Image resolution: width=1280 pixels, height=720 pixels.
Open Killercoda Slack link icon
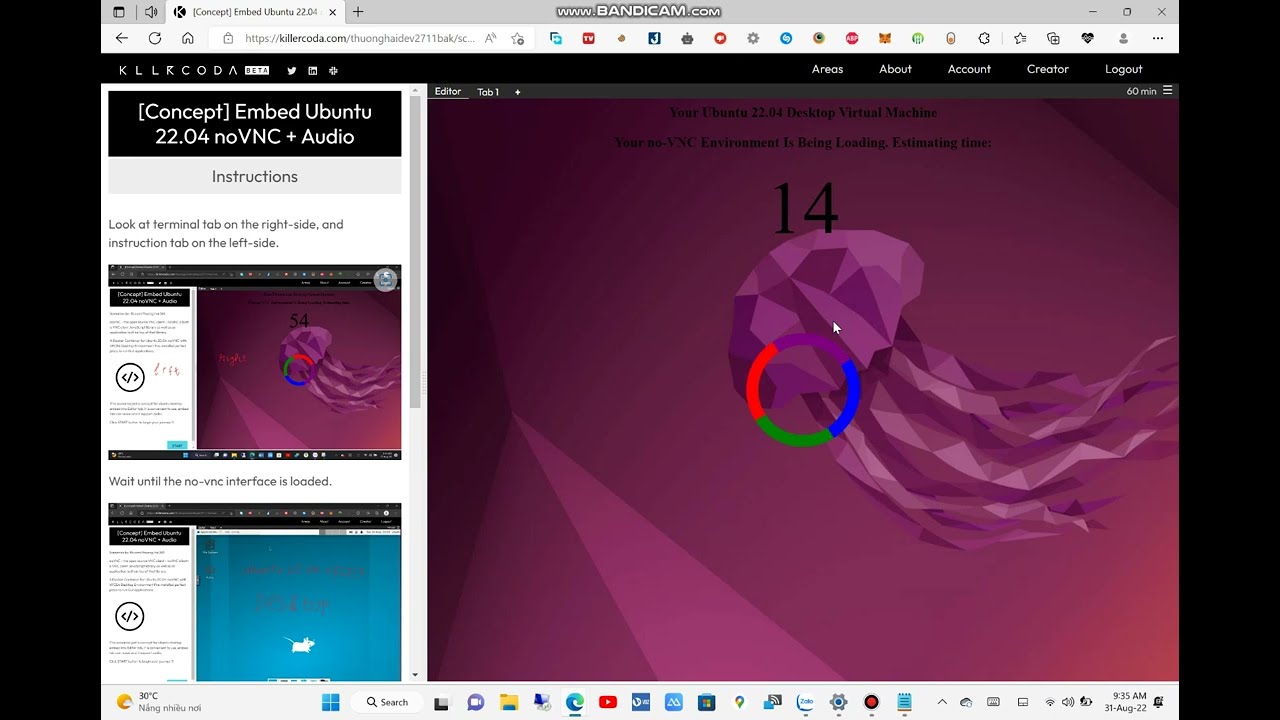(x=334, y=71)
